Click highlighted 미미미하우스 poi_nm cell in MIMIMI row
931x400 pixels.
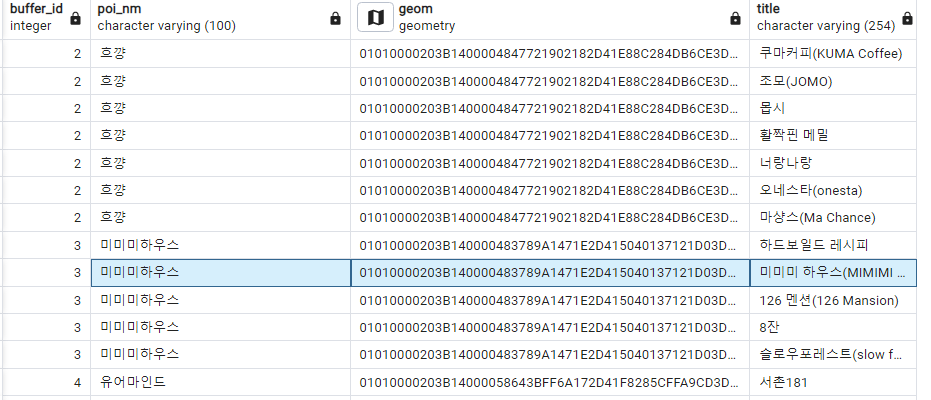tap(220, 272)
